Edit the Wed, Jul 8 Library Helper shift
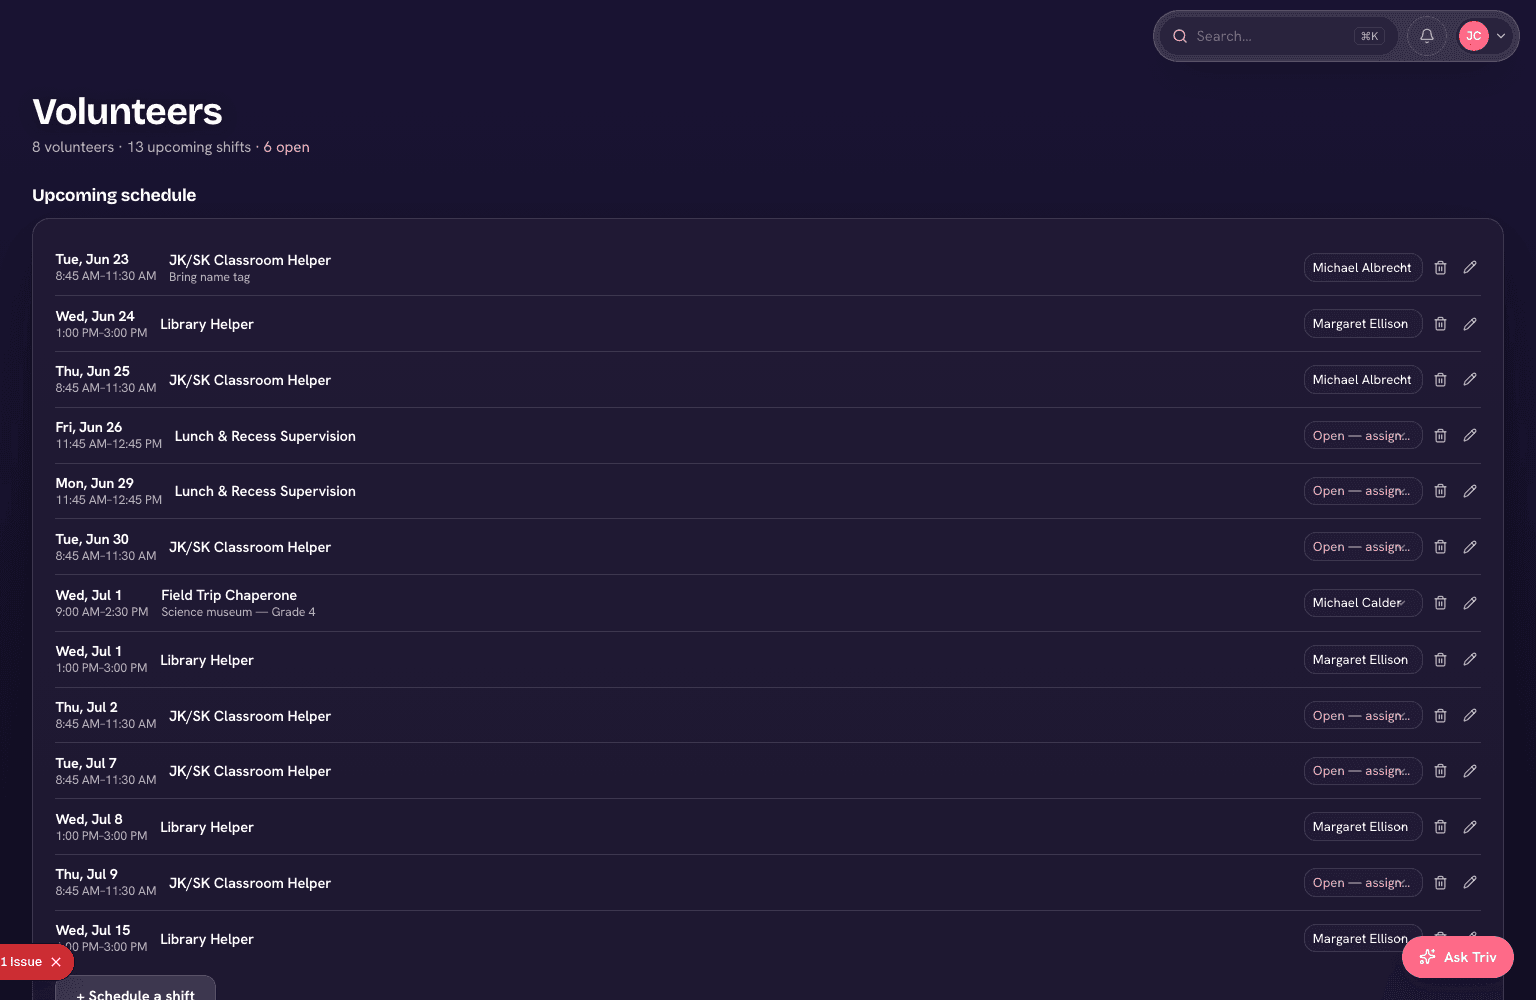 pos(1470,827)
